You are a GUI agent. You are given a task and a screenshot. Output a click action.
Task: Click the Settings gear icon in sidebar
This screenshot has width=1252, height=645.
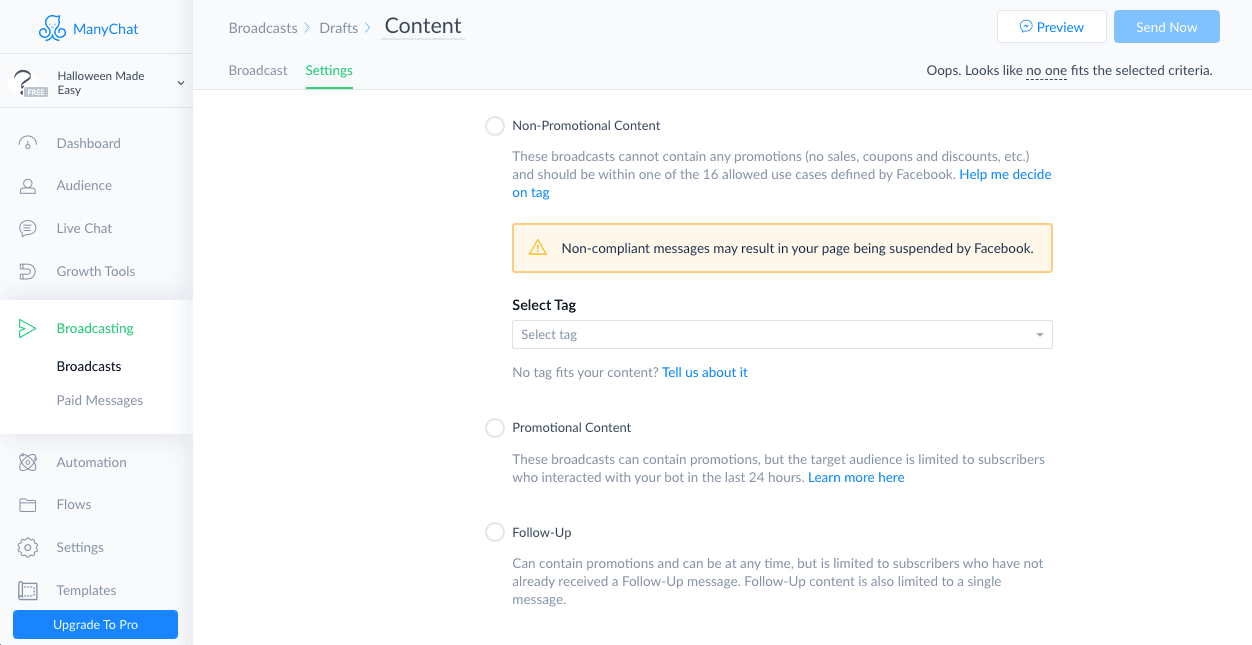(28, 548)
